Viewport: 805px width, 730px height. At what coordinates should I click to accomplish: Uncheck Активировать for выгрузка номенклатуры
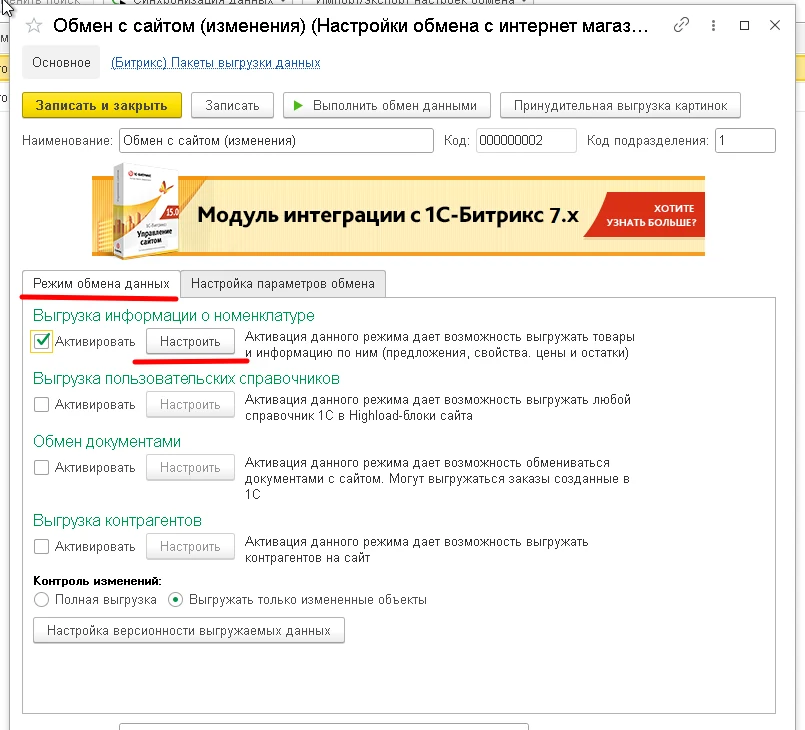tap(42, 341)
